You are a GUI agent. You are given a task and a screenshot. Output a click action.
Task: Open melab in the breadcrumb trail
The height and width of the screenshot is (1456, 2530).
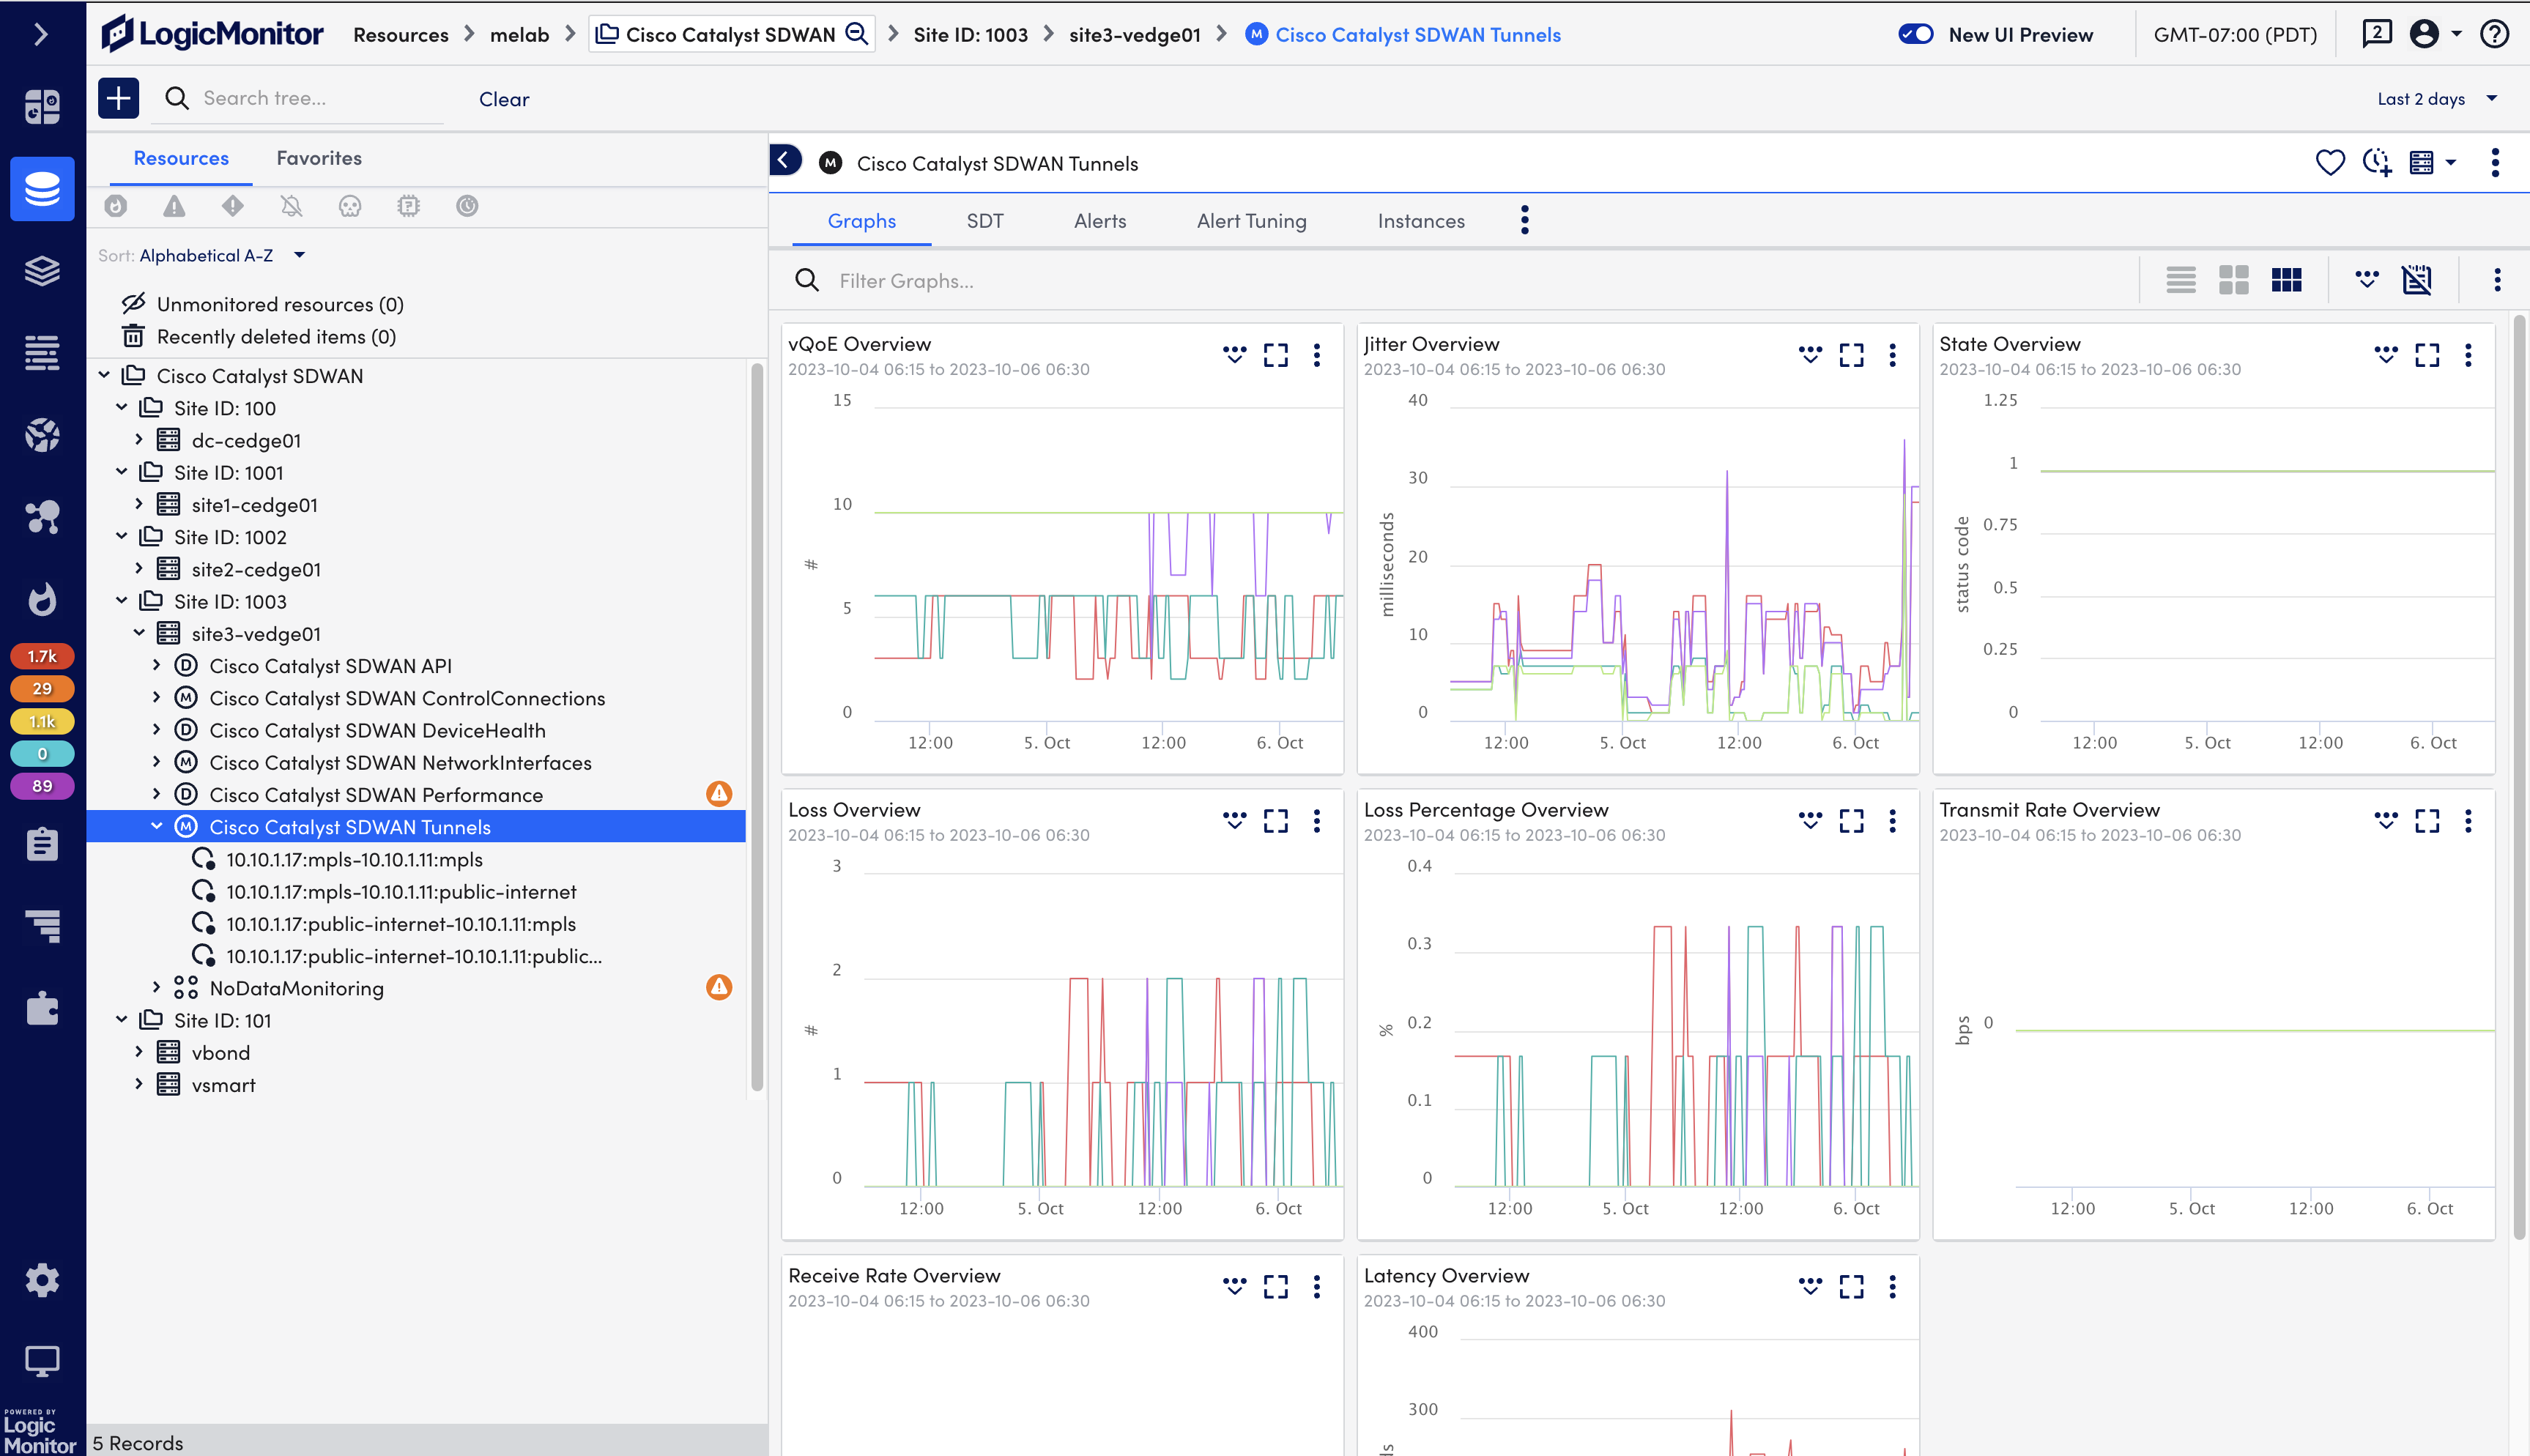coord(520,34)
